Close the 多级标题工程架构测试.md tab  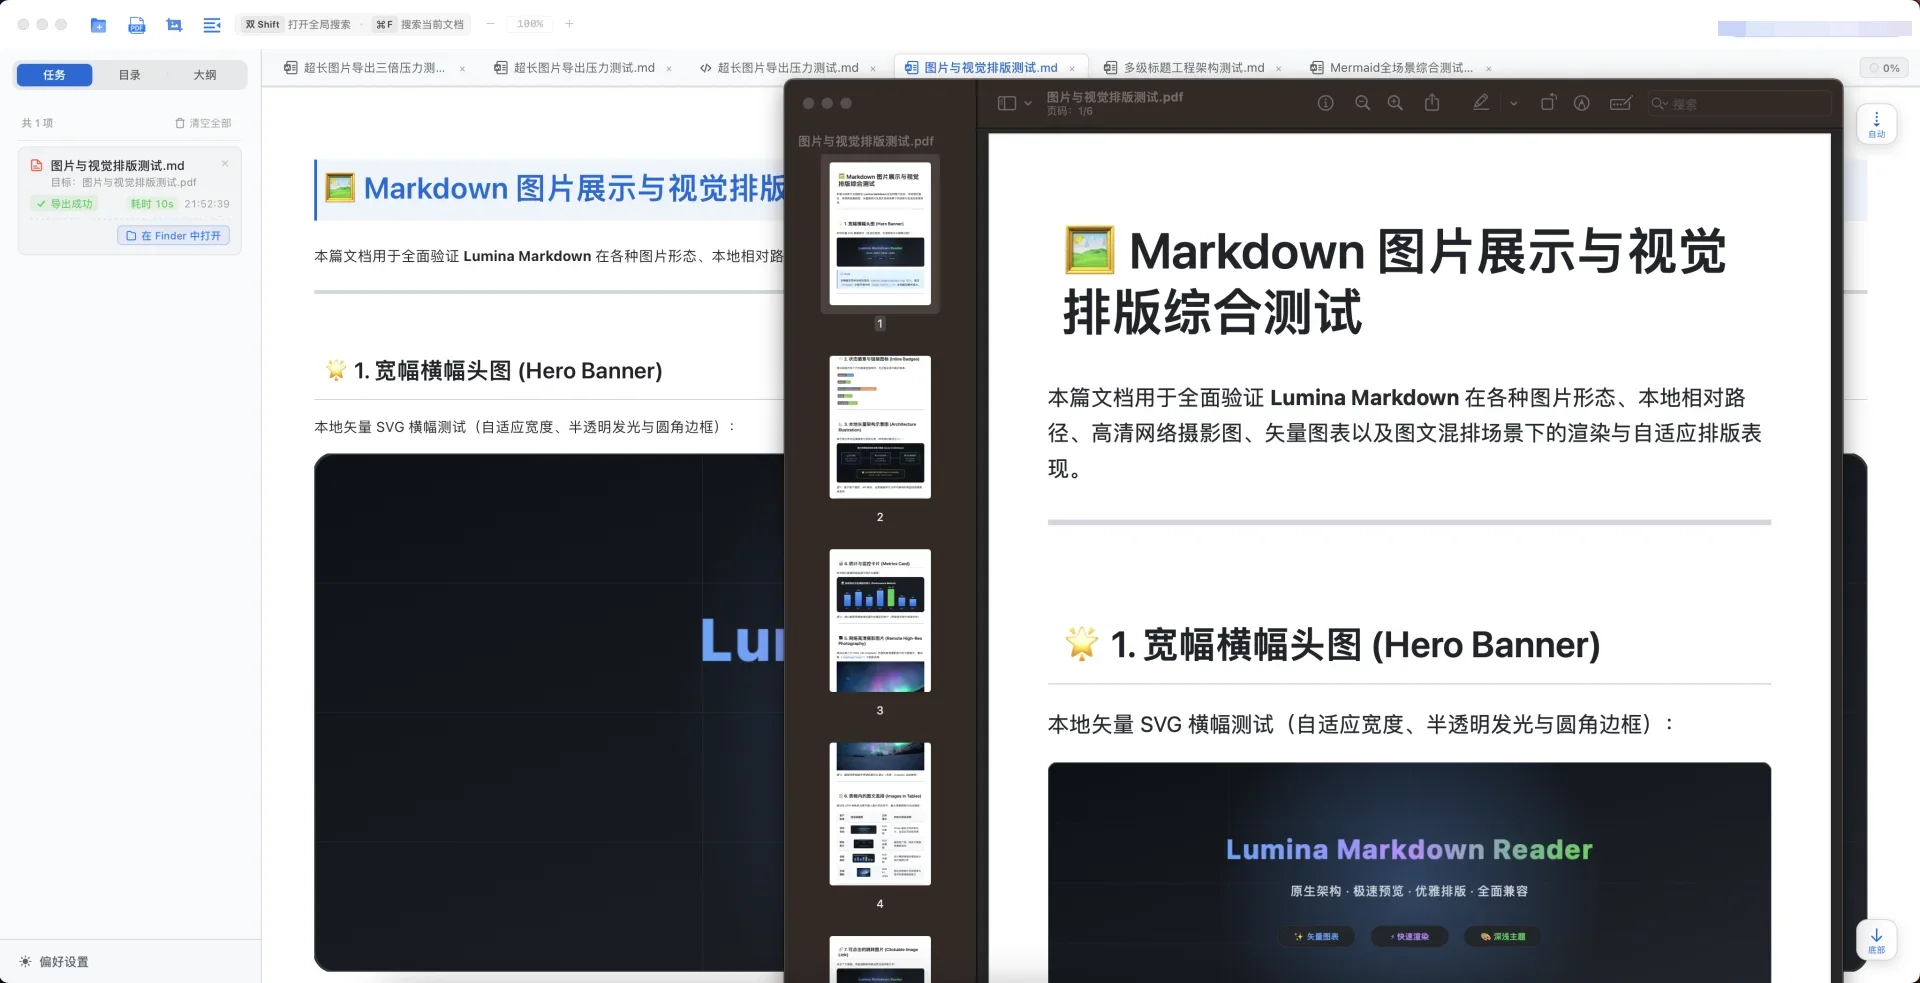pos(1279,69)
